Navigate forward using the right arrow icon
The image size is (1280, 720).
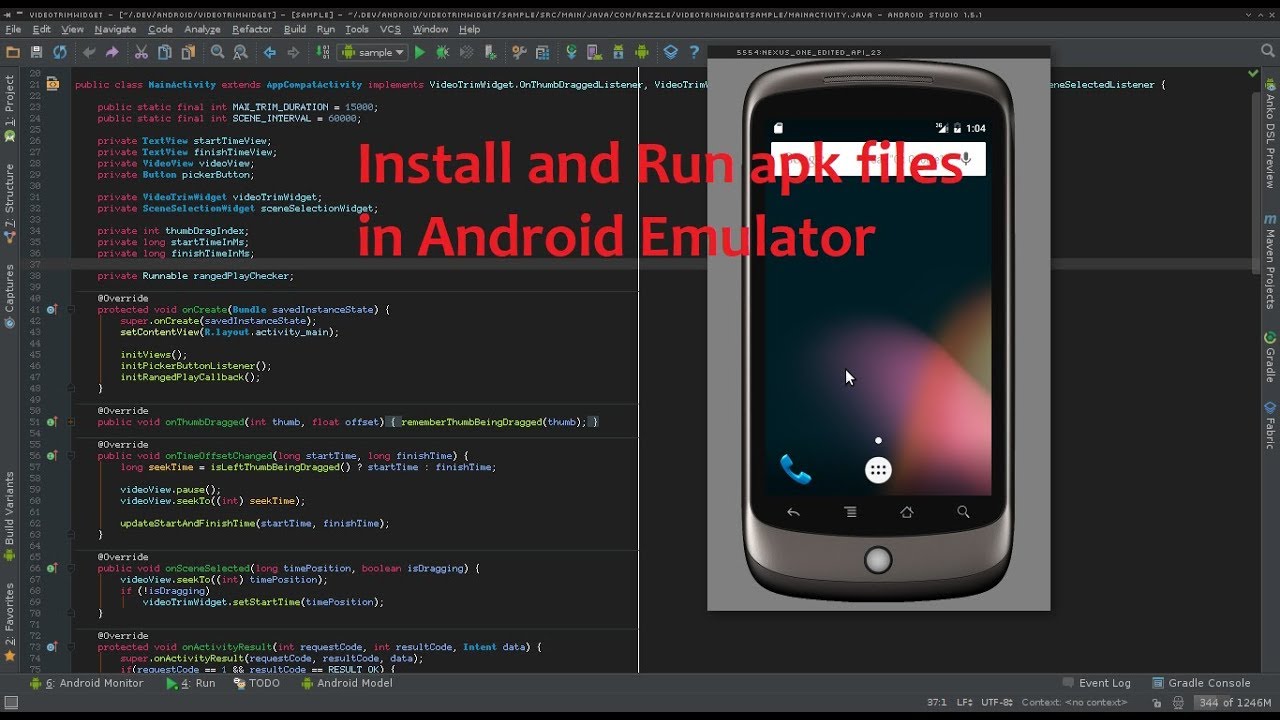[x=292, y=52]
